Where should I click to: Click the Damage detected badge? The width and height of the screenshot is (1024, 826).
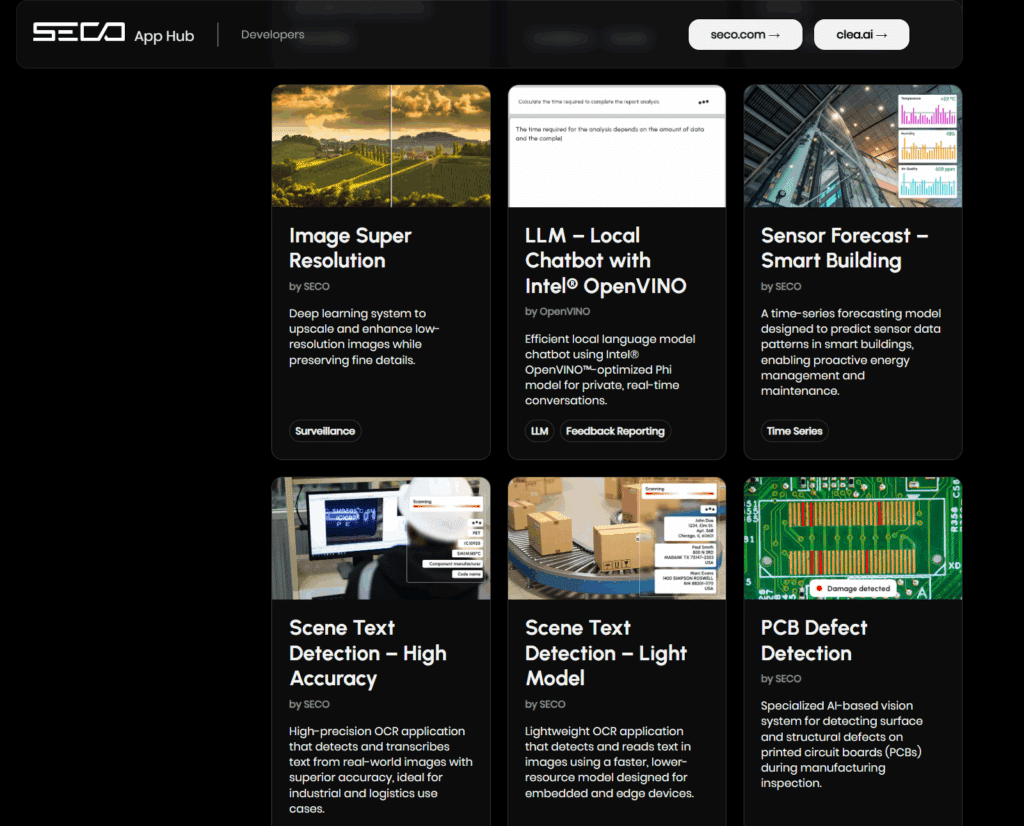tap(853, 588)
